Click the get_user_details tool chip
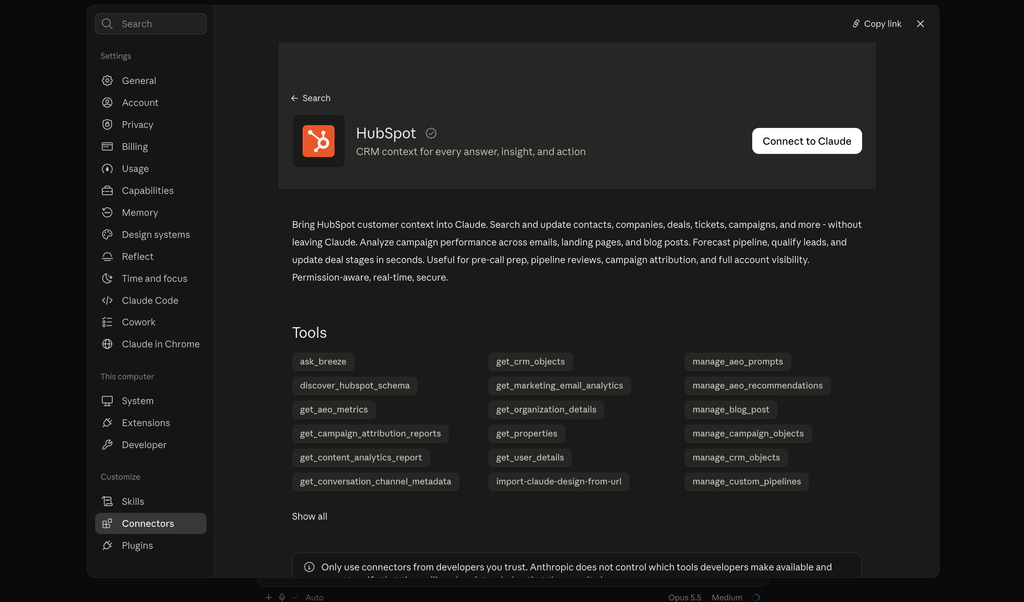1024x602 pixels. 530,458
